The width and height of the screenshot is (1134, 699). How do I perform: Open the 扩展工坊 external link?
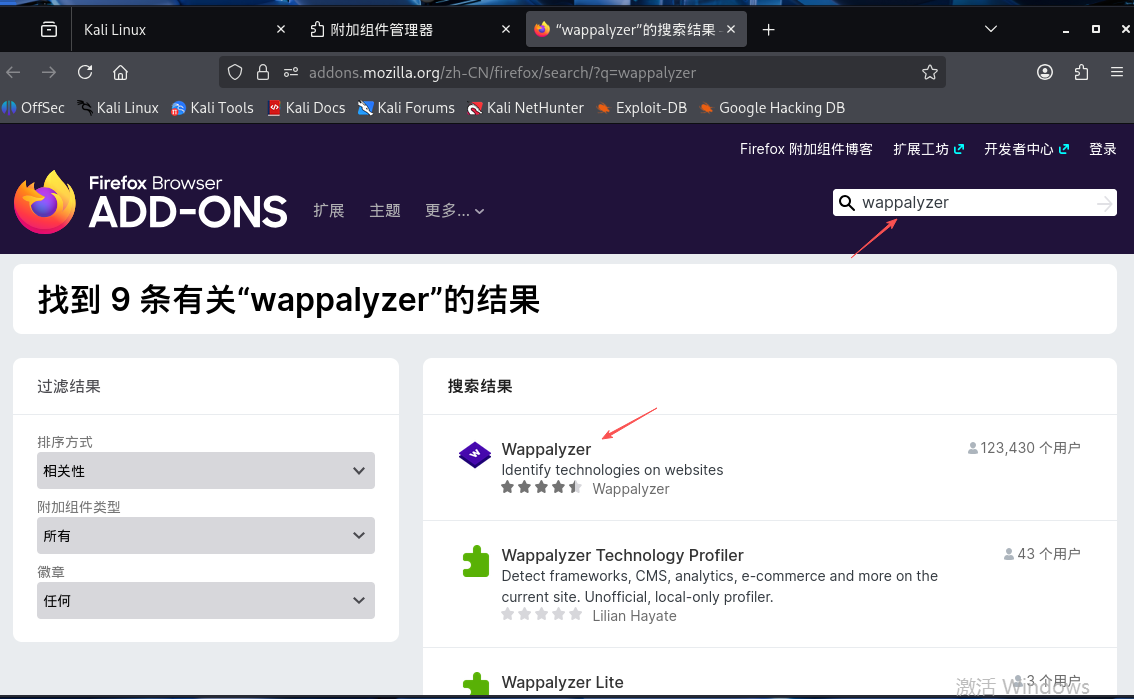[928, 149]
